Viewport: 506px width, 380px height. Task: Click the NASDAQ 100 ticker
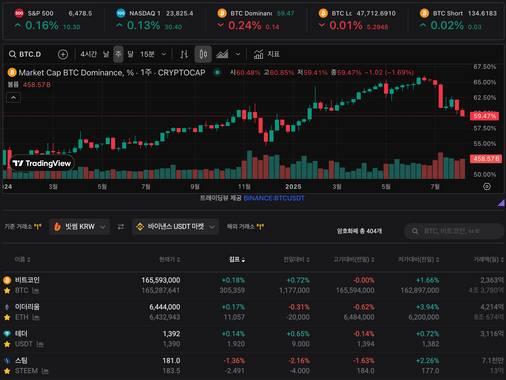[155, 20]
